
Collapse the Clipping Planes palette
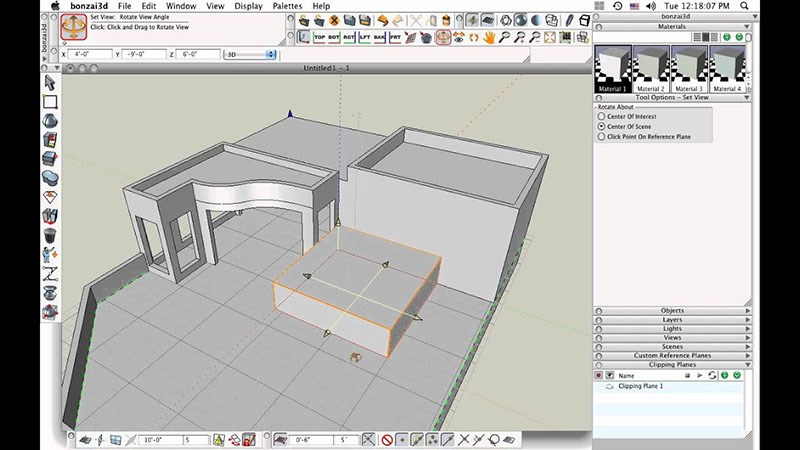[x=748, y=365]
